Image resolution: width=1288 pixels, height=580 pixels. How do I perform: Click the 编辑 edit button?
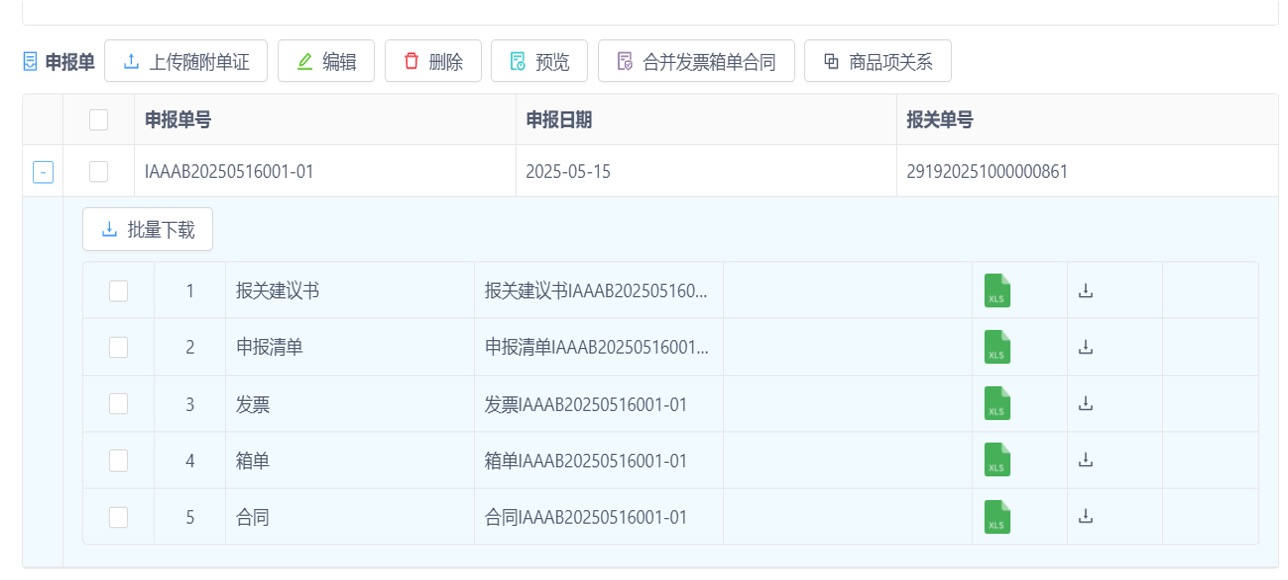[326, 61]
